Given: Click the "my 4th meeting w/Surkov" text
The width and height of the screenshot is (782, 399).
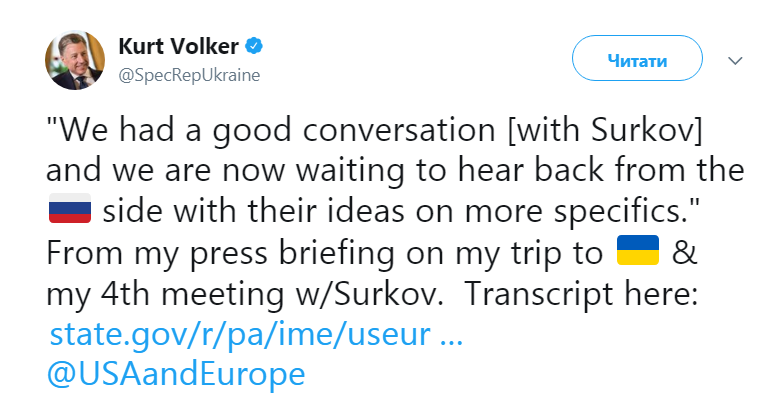Looking at the screenshot, I should coord(244,294).
